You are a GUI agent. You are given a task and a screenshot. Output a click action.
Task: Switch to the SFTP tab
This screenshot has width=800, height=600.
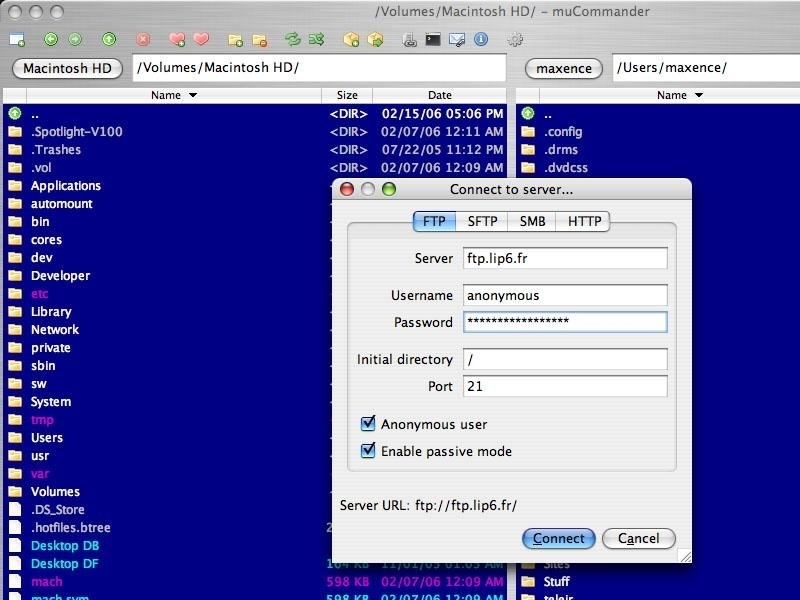[482, 221]
